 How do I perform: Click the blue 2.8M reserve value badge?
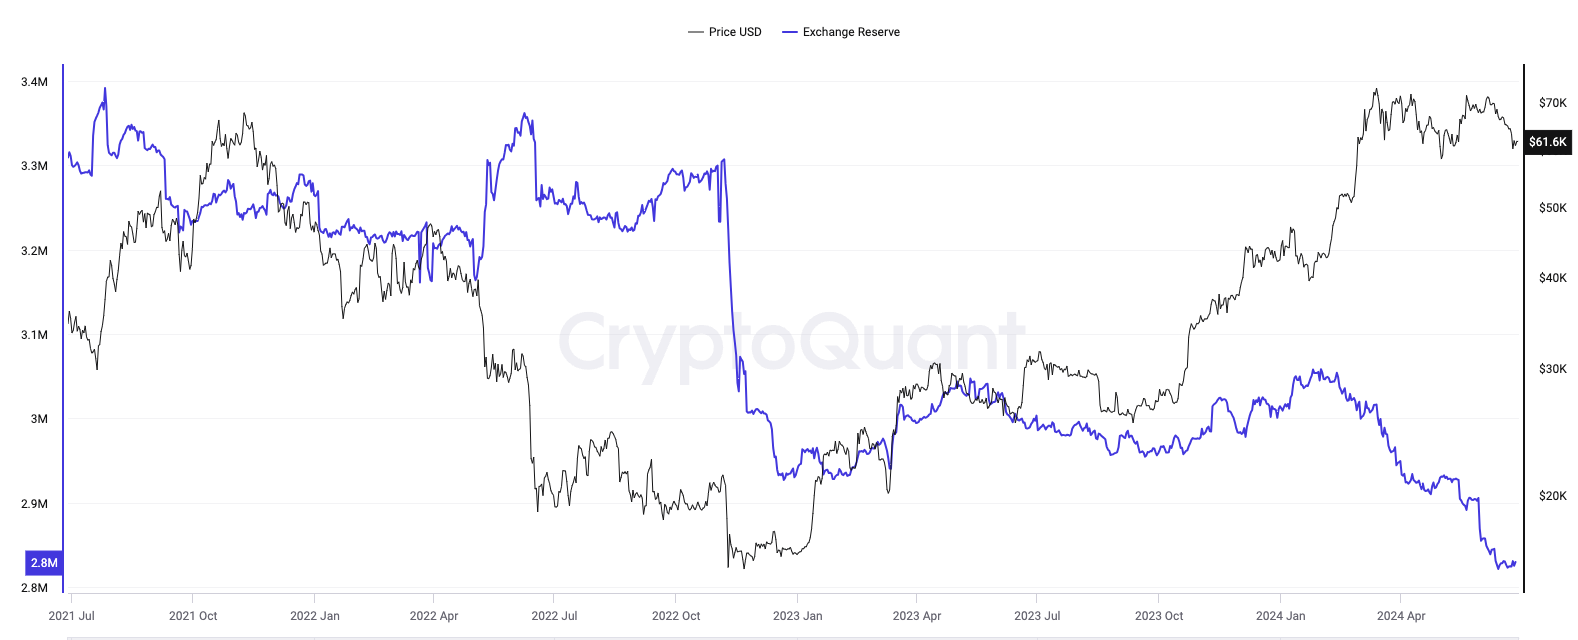[44, 563]
